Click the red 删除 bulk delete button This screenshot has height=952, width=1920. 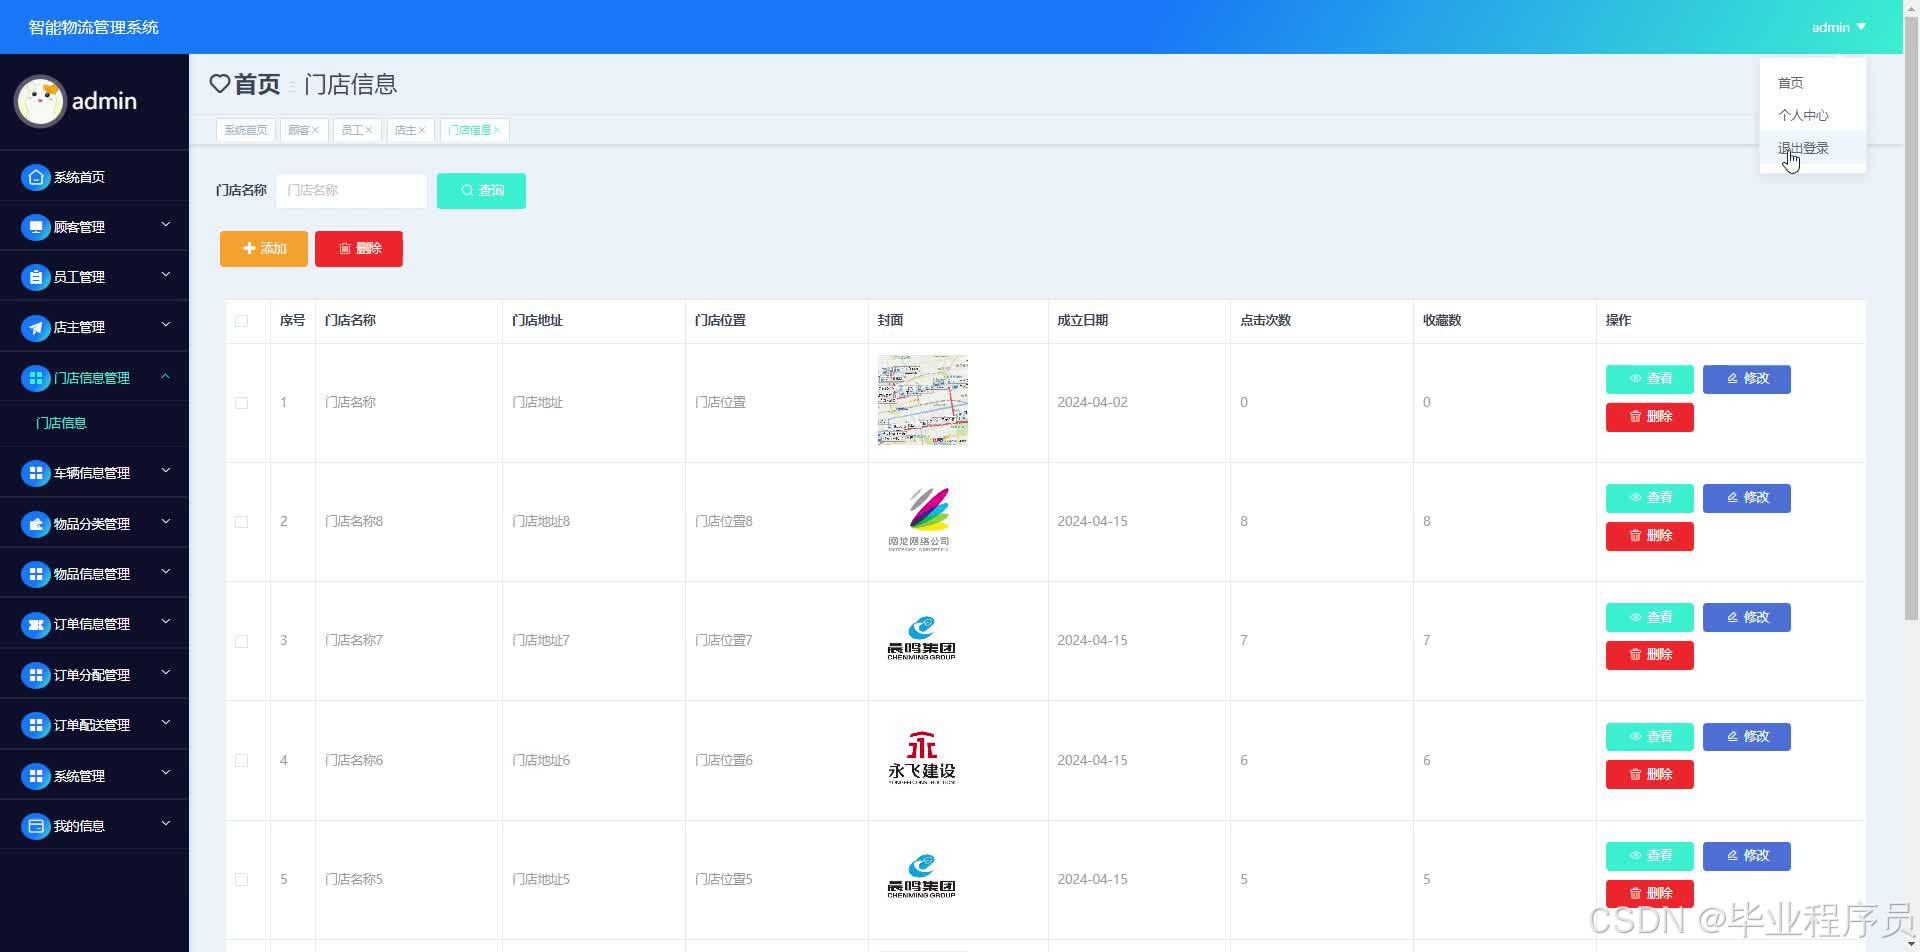359,249
